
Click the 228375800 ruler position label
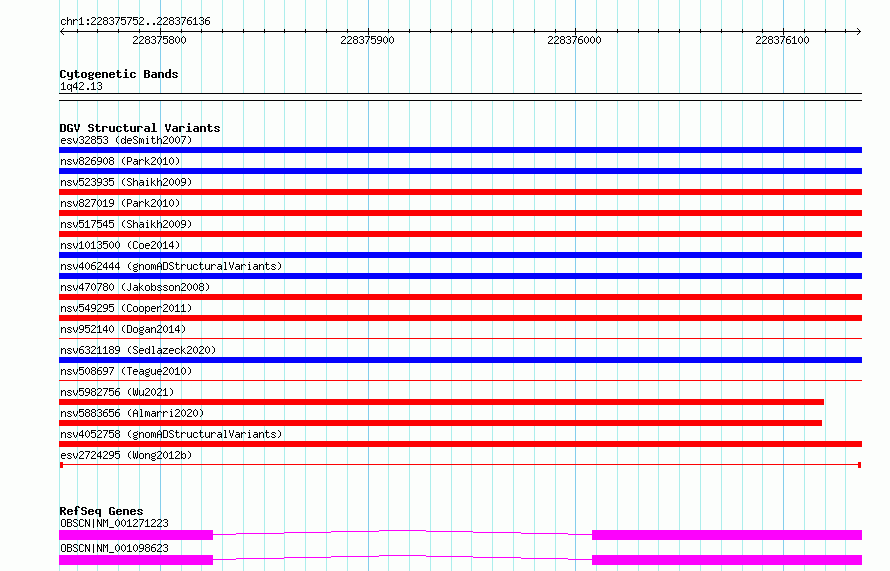pyautogui.click(x=159, y=40)
